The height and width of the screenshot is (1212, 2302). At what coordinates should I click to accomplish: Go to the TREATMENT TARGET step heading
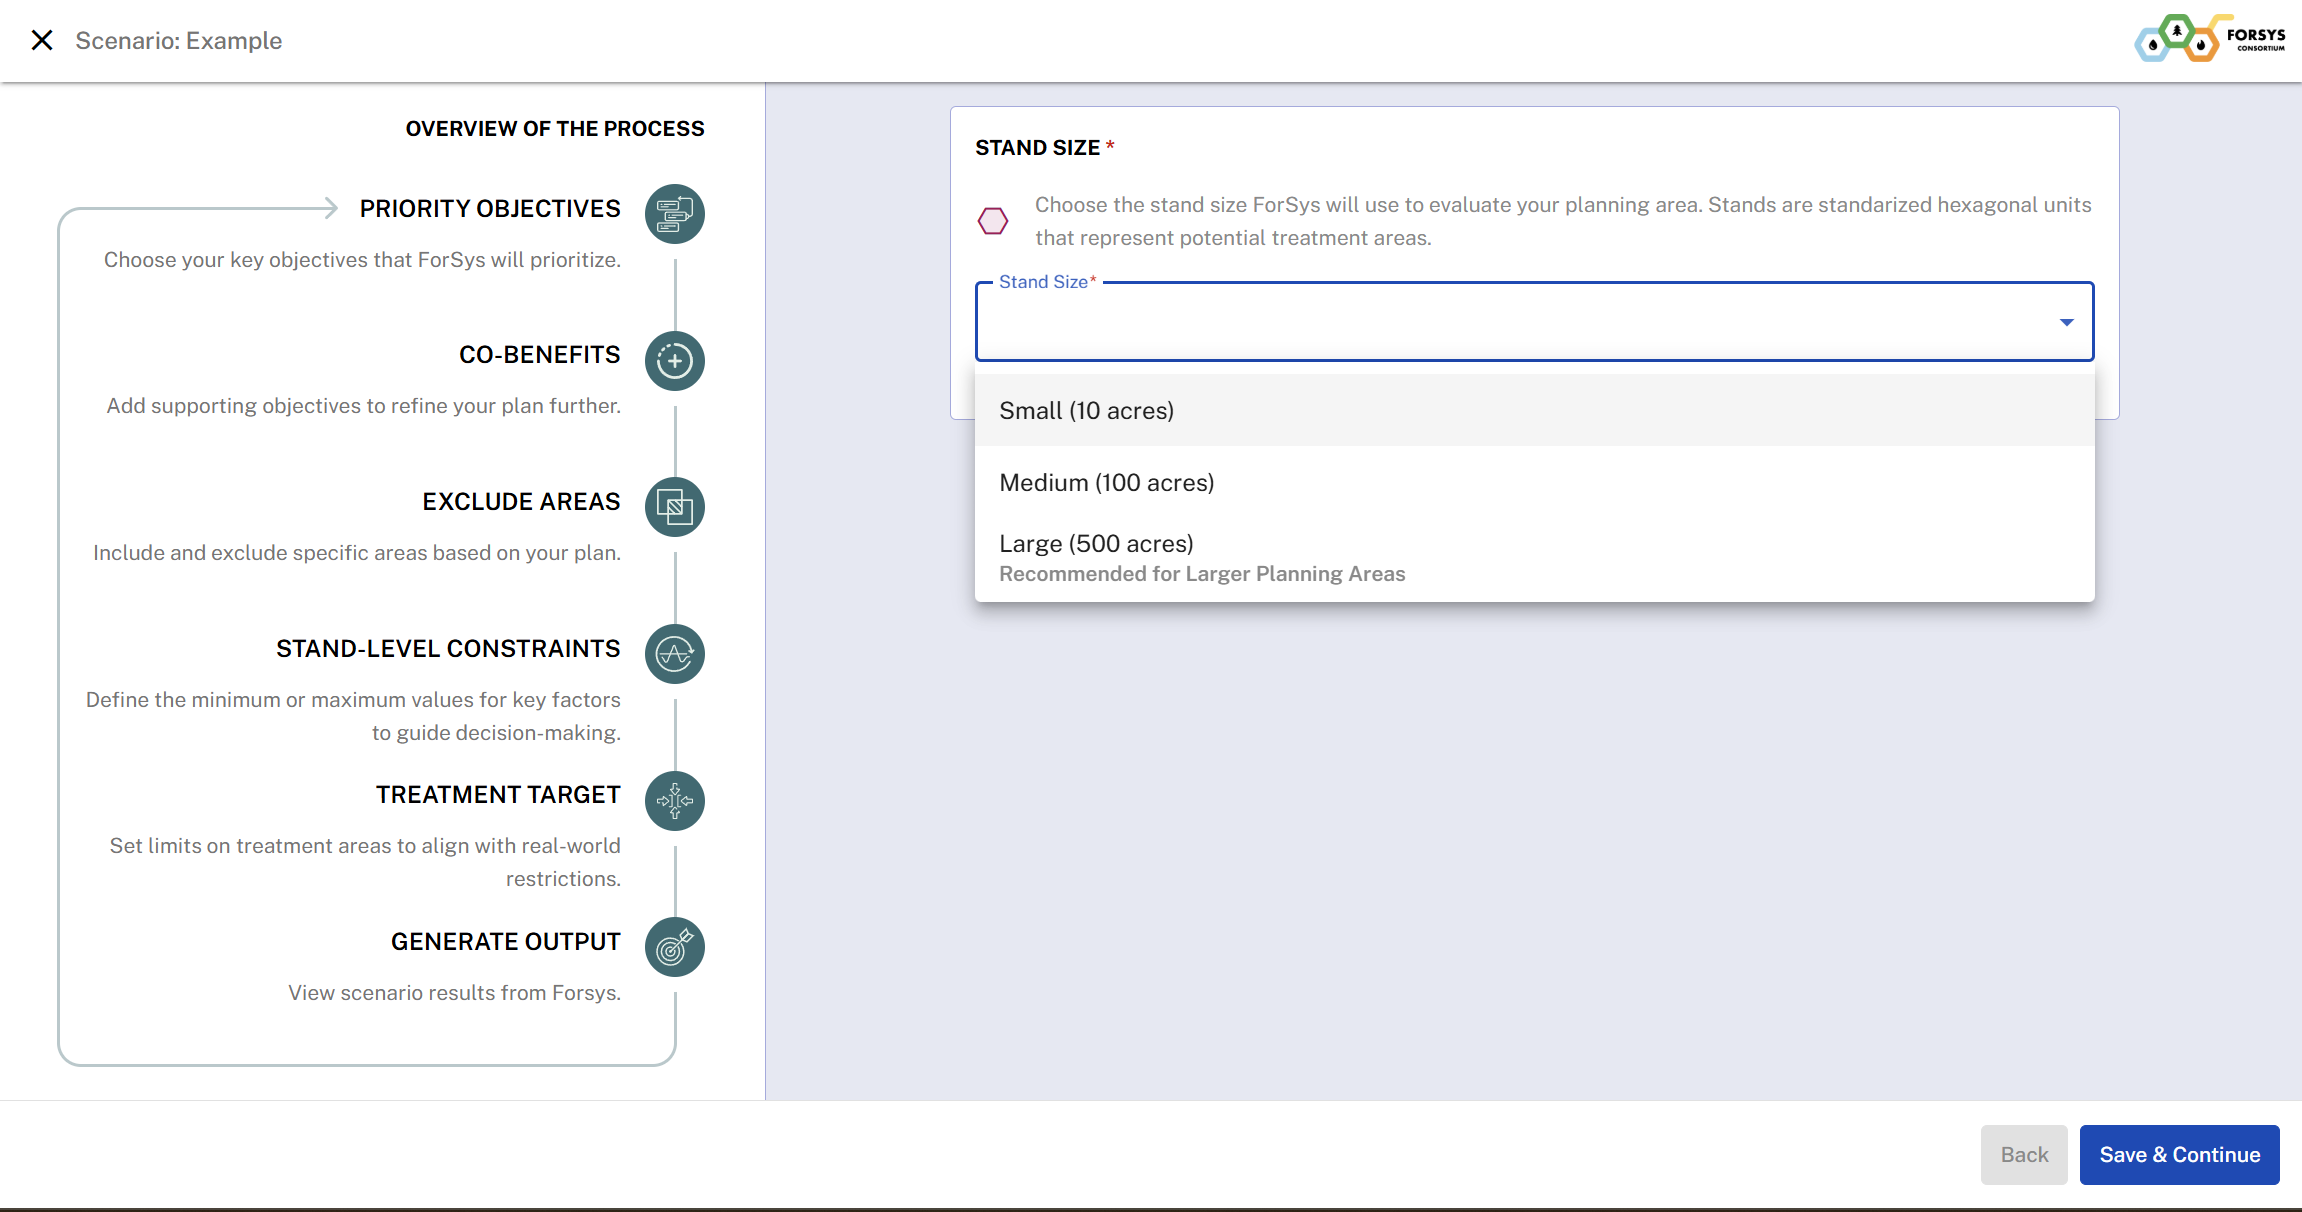coord(498,795)
